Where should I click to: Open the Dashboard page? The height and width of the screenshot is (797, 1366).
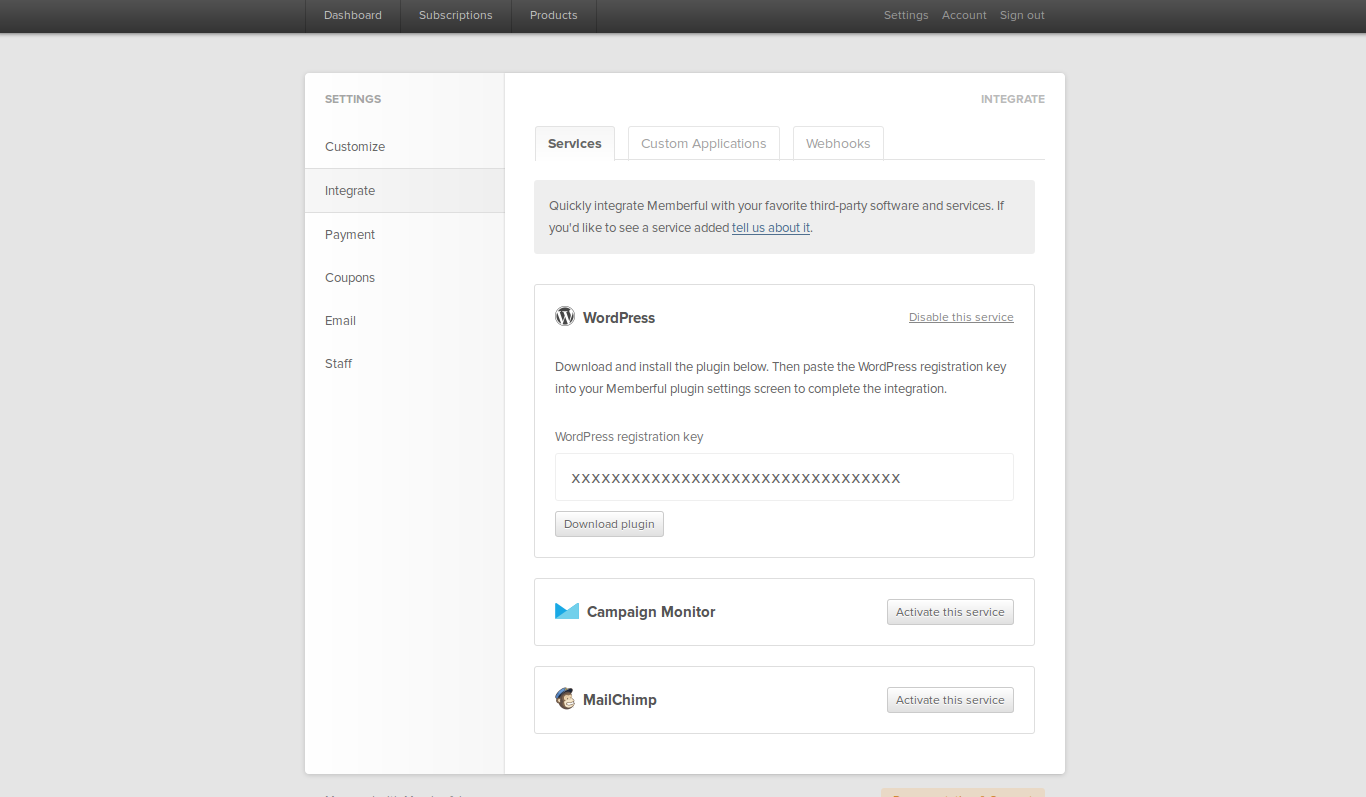[353, 15]
